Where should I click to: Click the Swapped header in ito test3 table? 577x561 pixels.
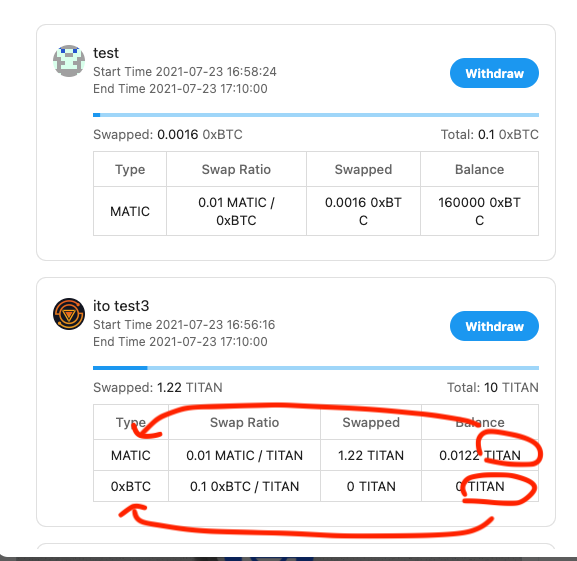tap(371, 422)
